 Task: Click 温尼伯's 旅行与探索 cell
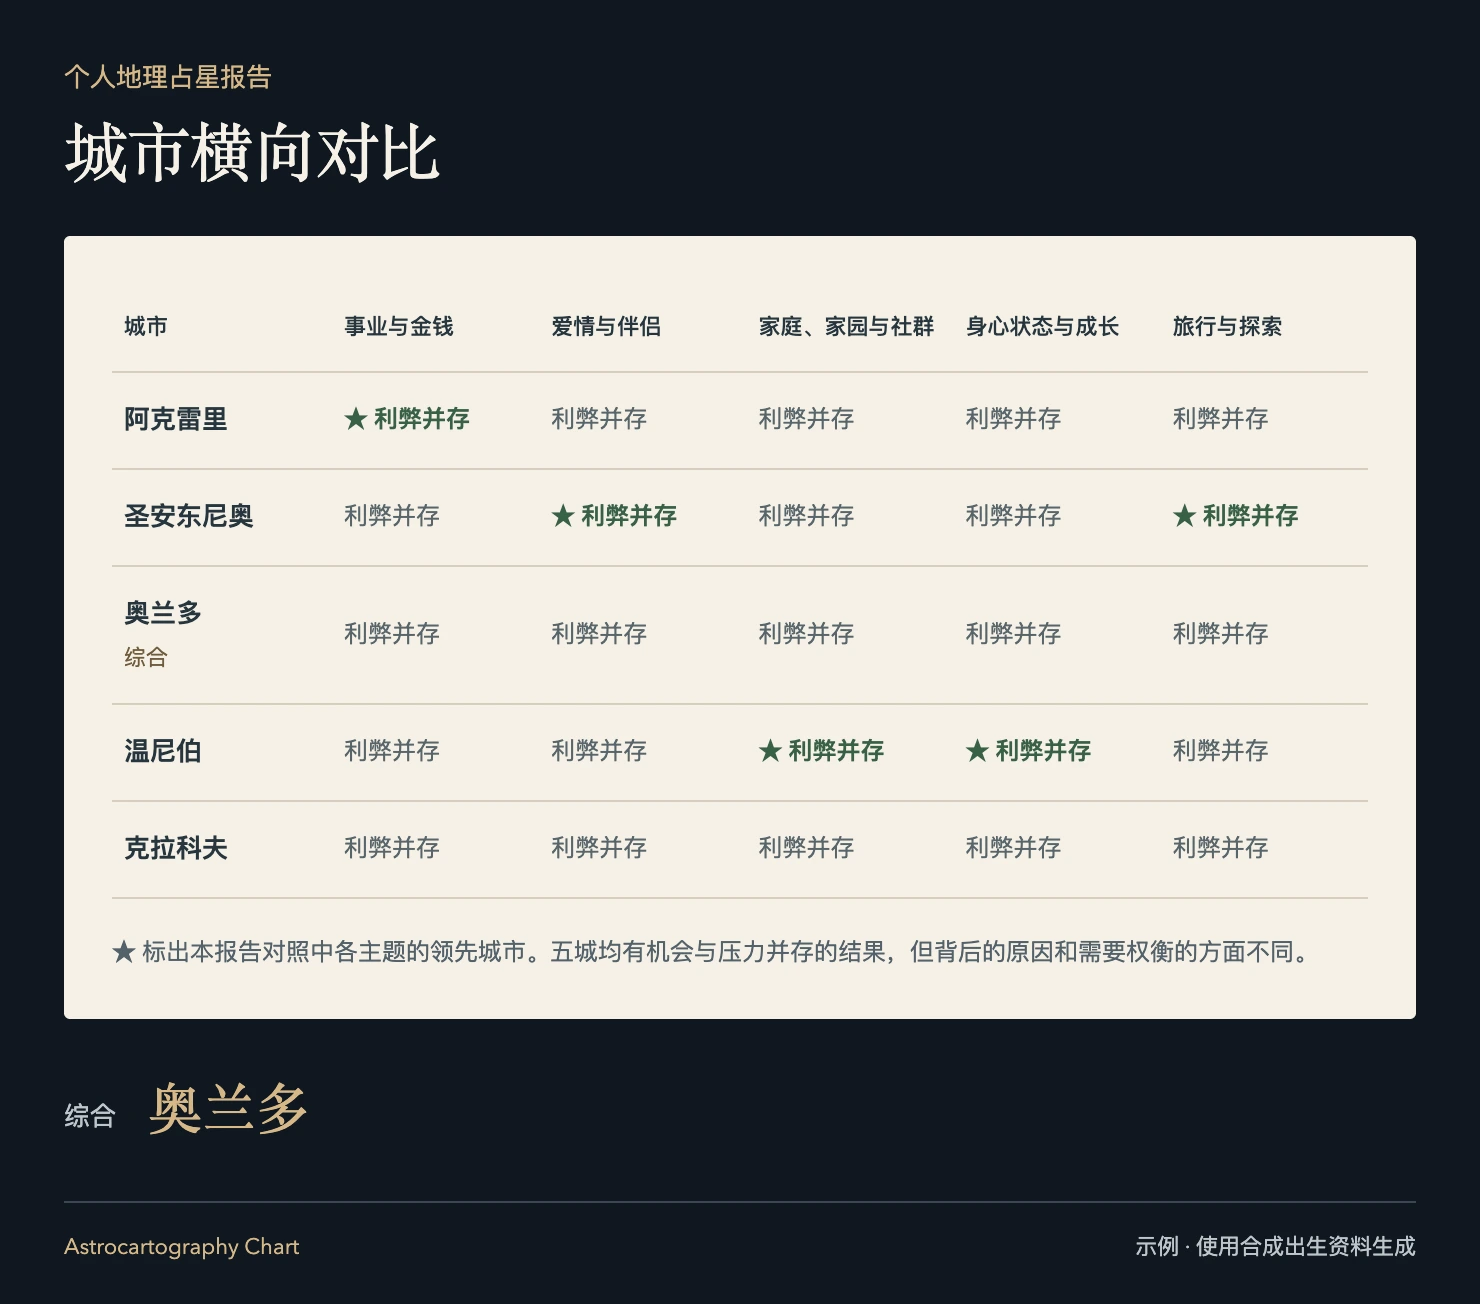point(1220,751)
